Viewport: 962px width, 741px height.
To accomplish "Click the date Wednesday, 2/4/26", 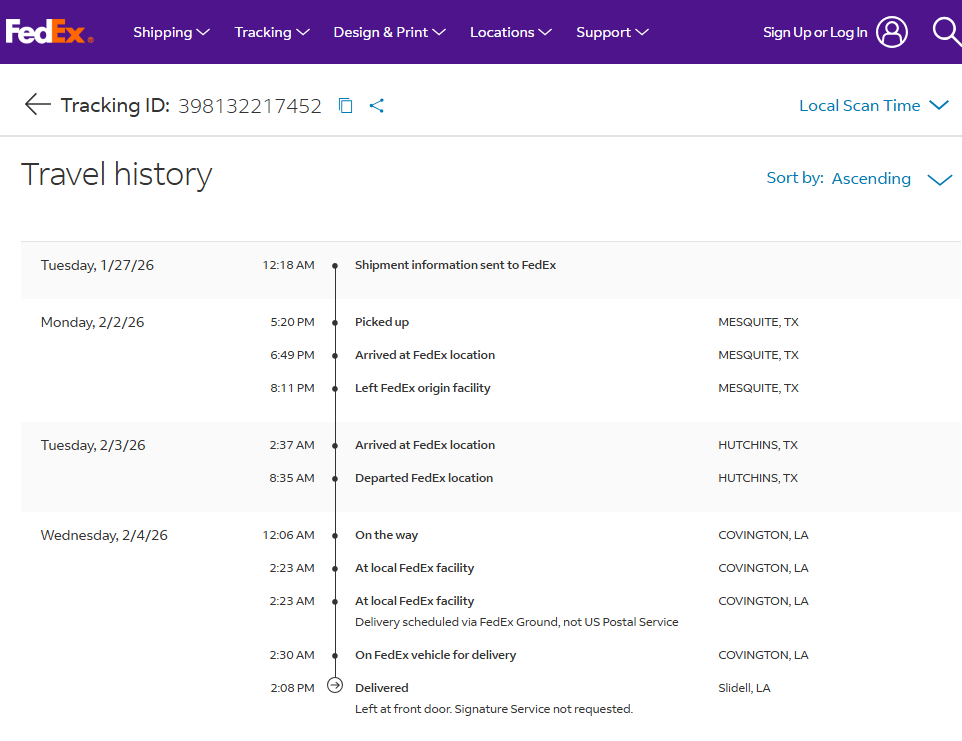I will tap(104, 535).
